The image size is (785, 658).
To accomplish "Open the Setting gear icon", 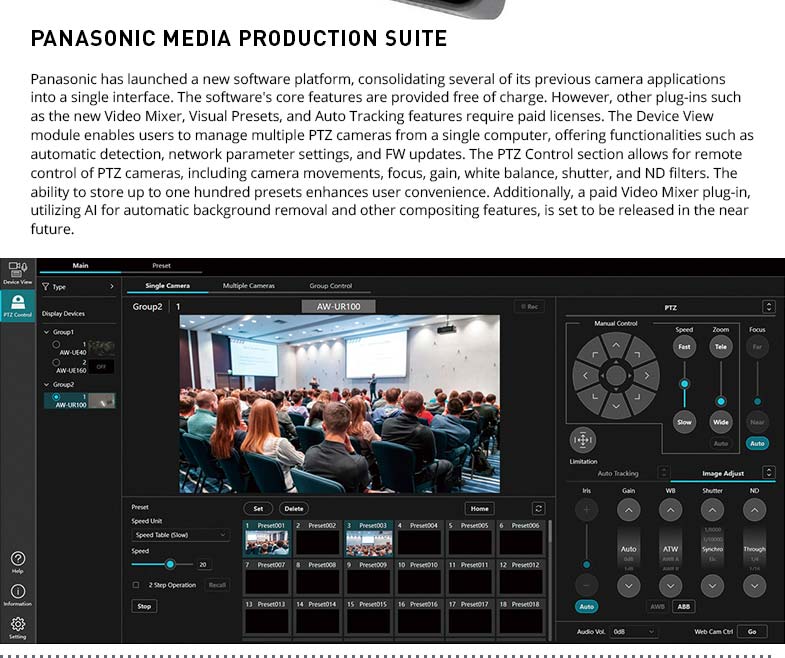I will [x=18, y=627].
